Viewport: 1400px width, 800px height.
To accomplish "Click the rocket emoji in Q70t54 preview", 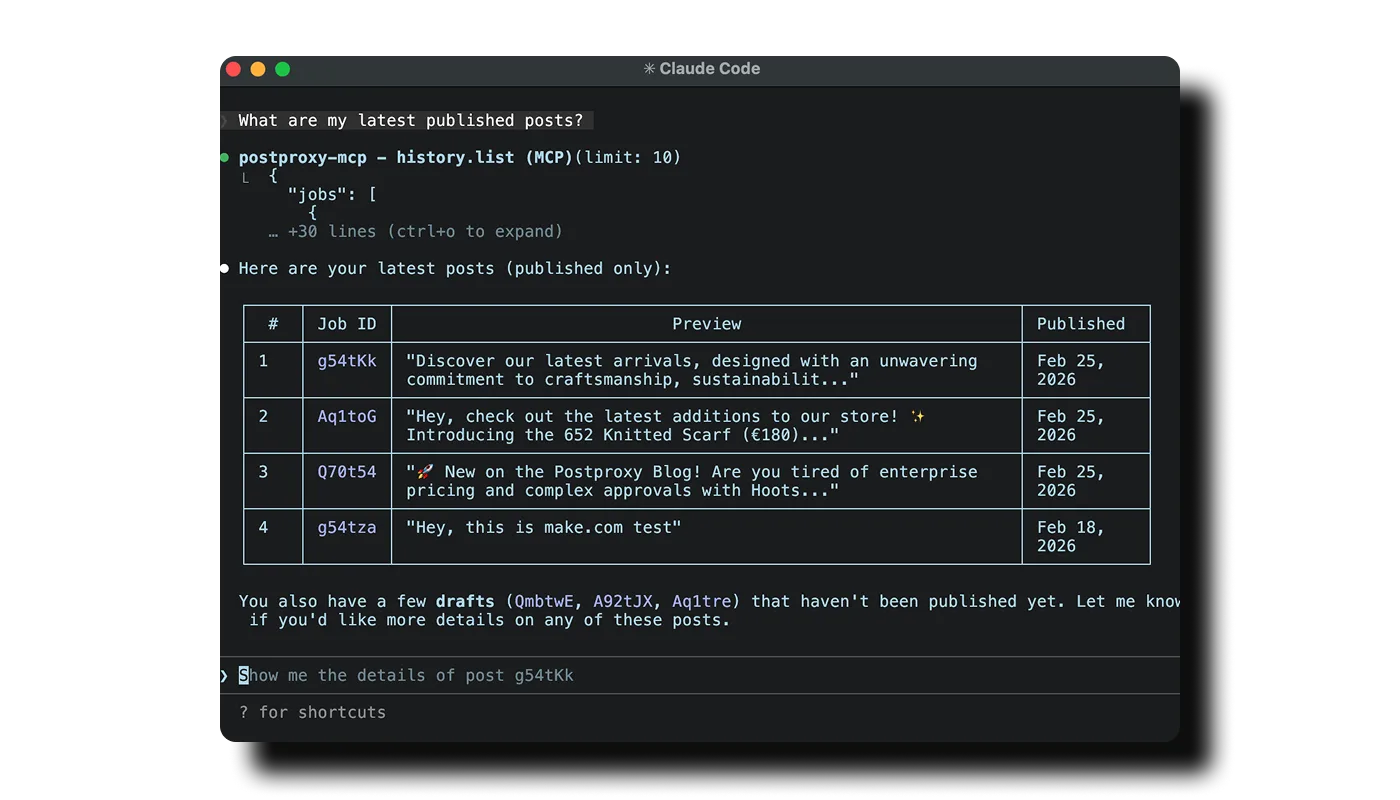I will click(x=425, y=472).
